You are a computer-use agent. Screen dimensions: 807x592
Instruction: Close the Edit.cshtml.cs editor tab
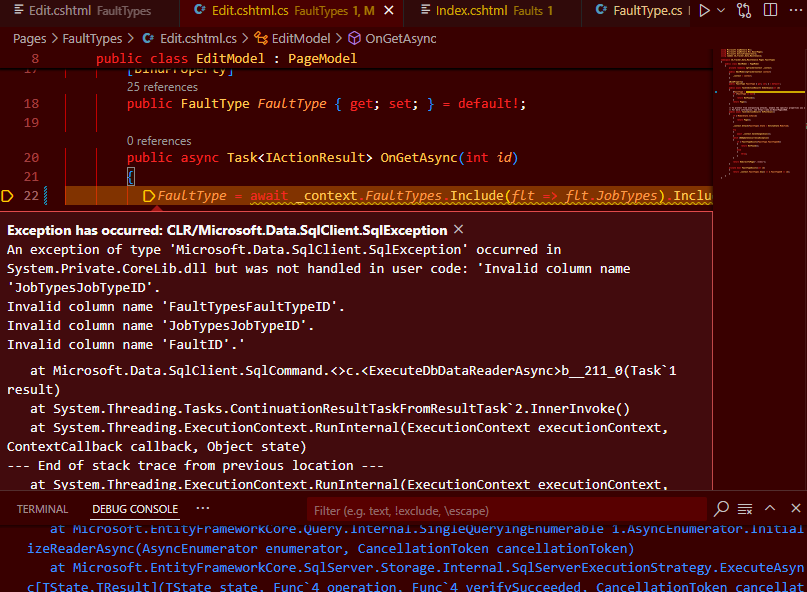coord(389,10)
